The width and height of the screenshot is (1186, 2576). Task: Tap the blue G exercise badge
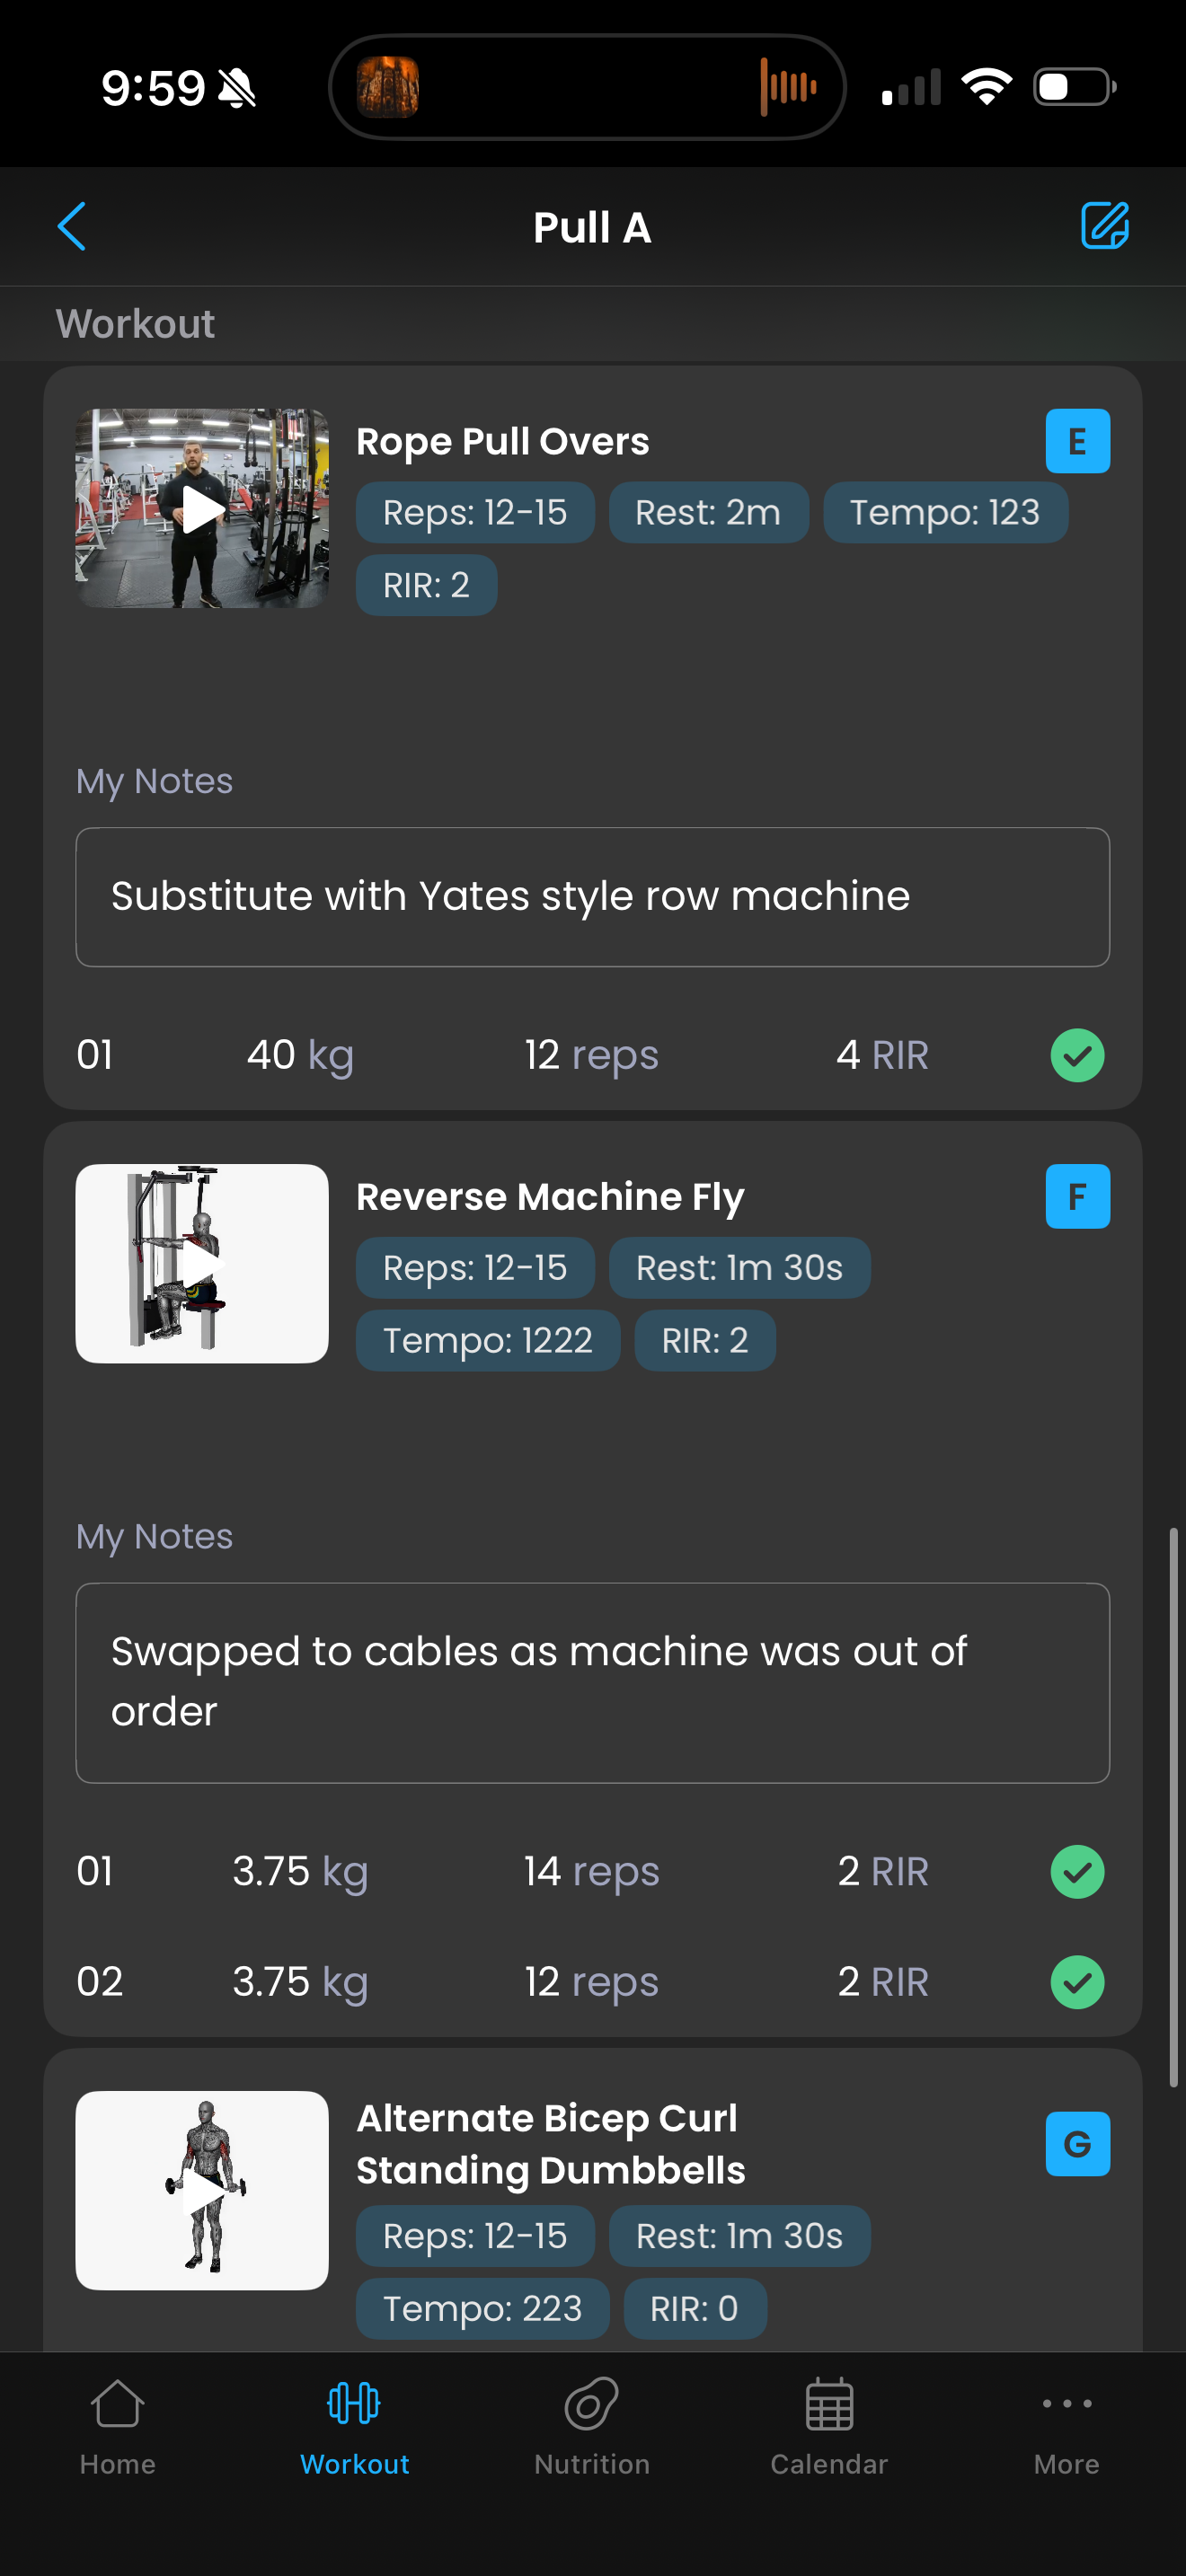pos(1077,2143)
